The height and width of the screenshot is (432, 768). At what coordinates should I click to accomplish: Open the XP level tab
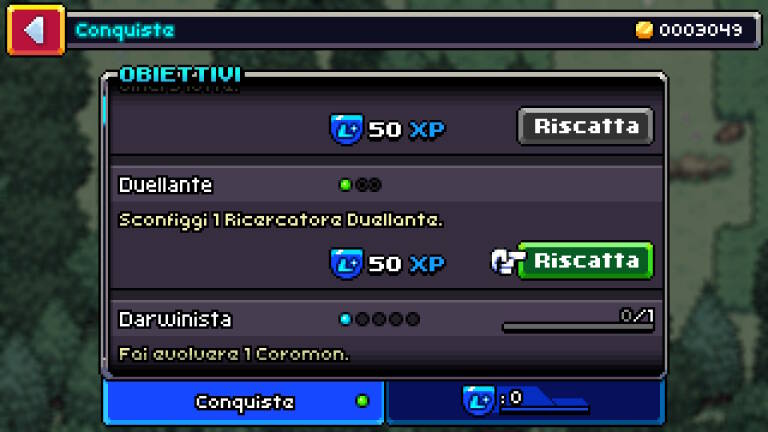click(x=525, y=402)
